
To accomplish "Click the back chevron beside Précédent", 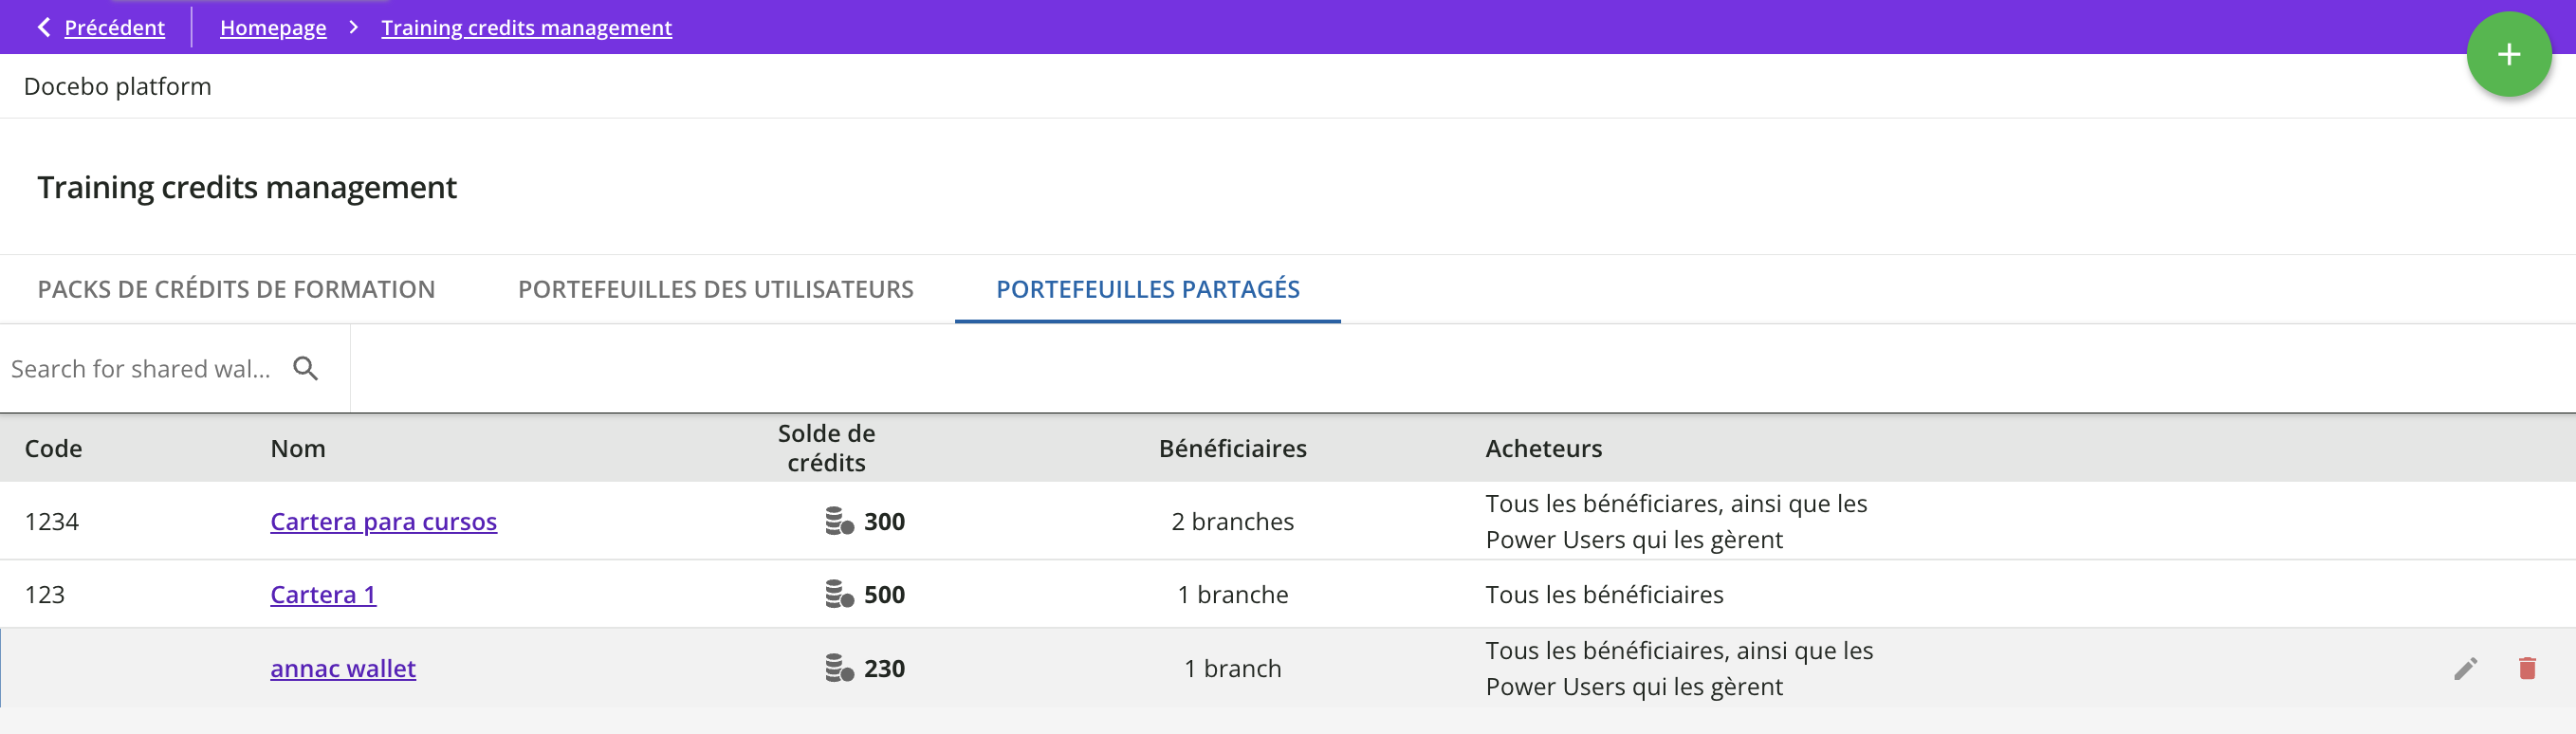I will tap(44, 27).
